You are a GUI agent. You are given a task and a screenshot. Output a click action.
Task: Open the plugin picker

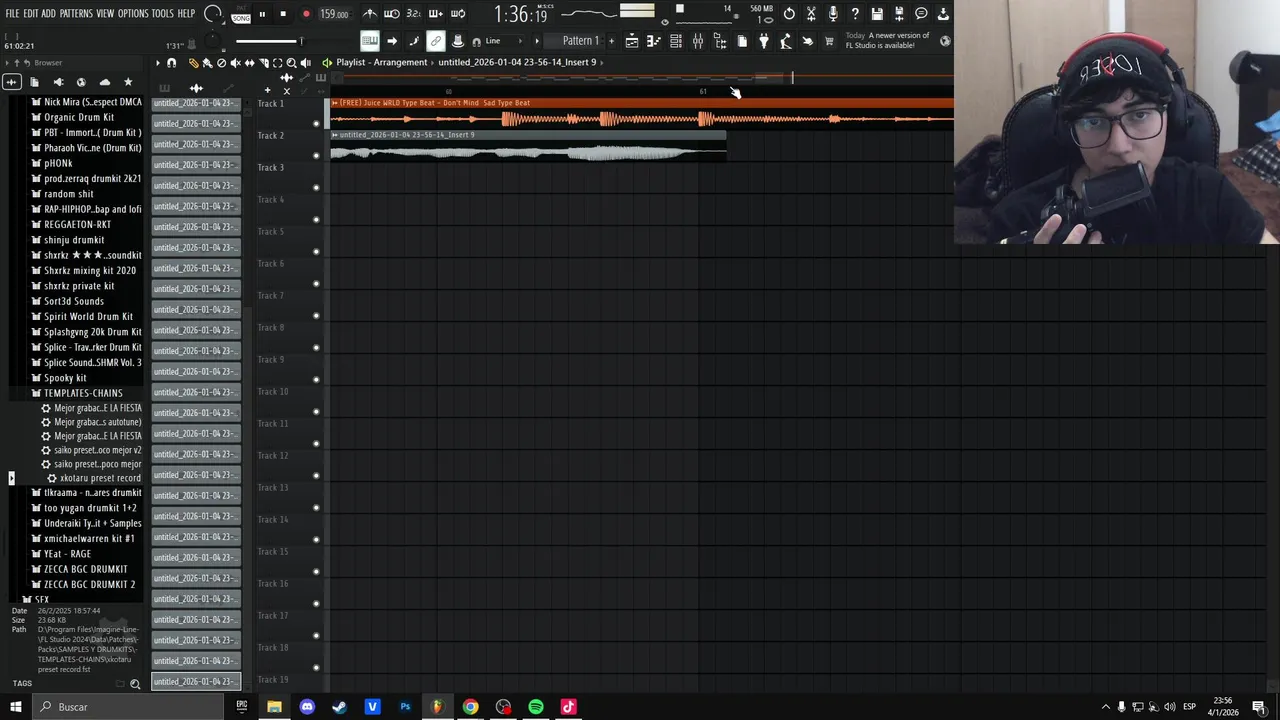[764, 41]
